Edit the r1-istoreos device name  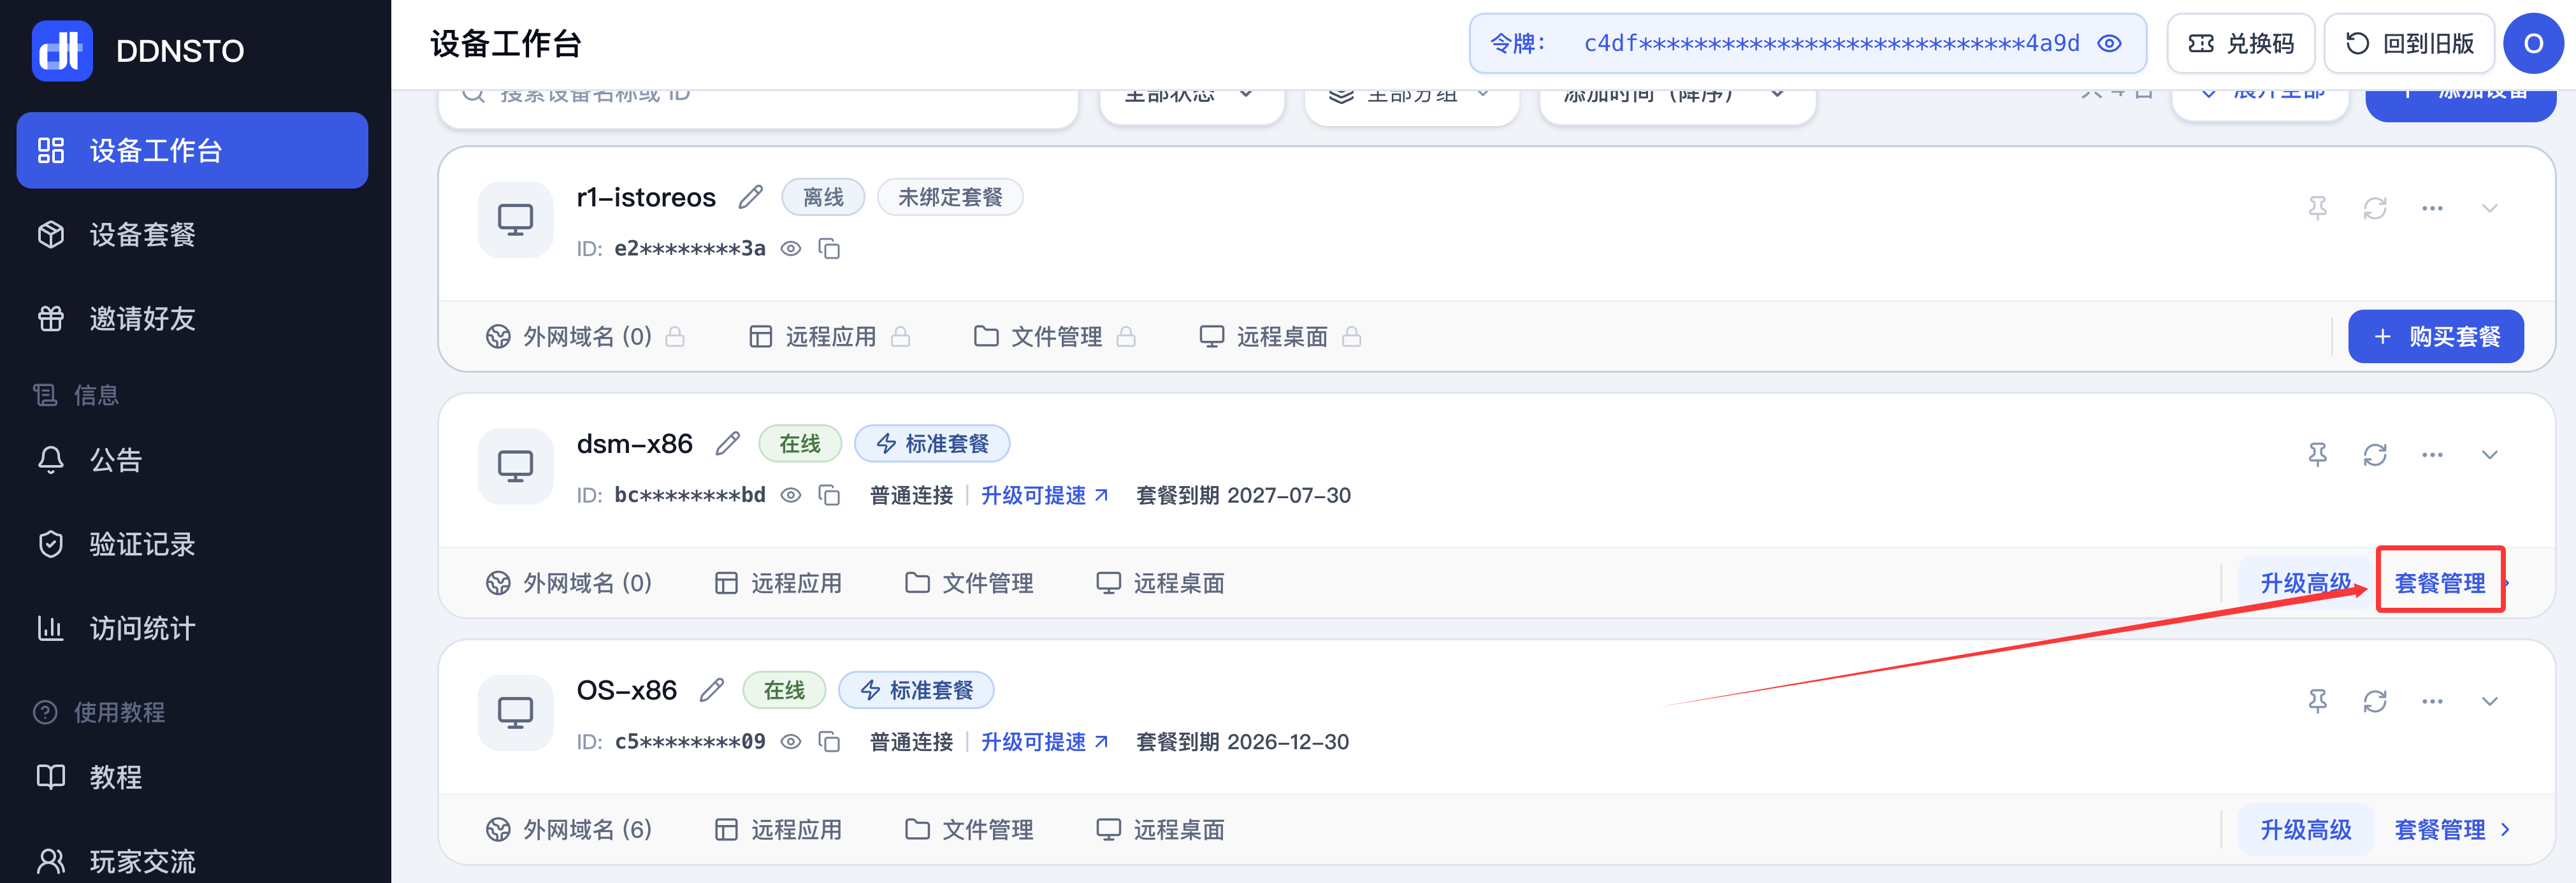751,197
